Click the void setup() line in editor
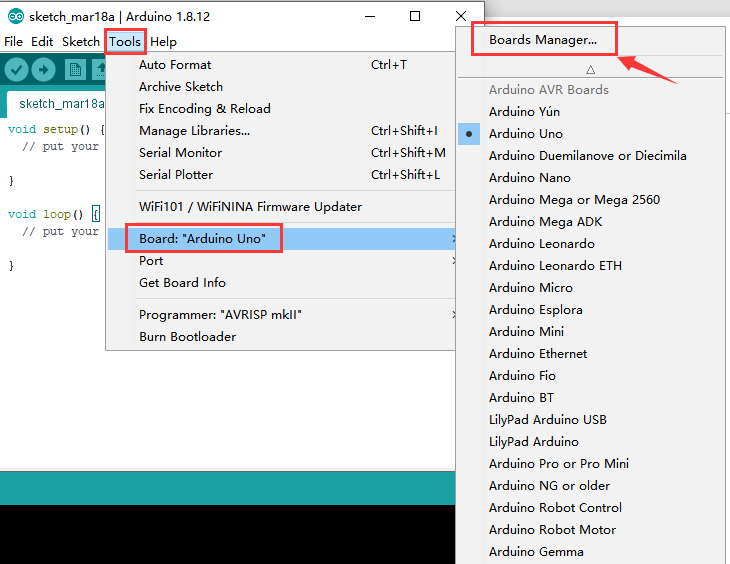 click(x=56, y=129)
